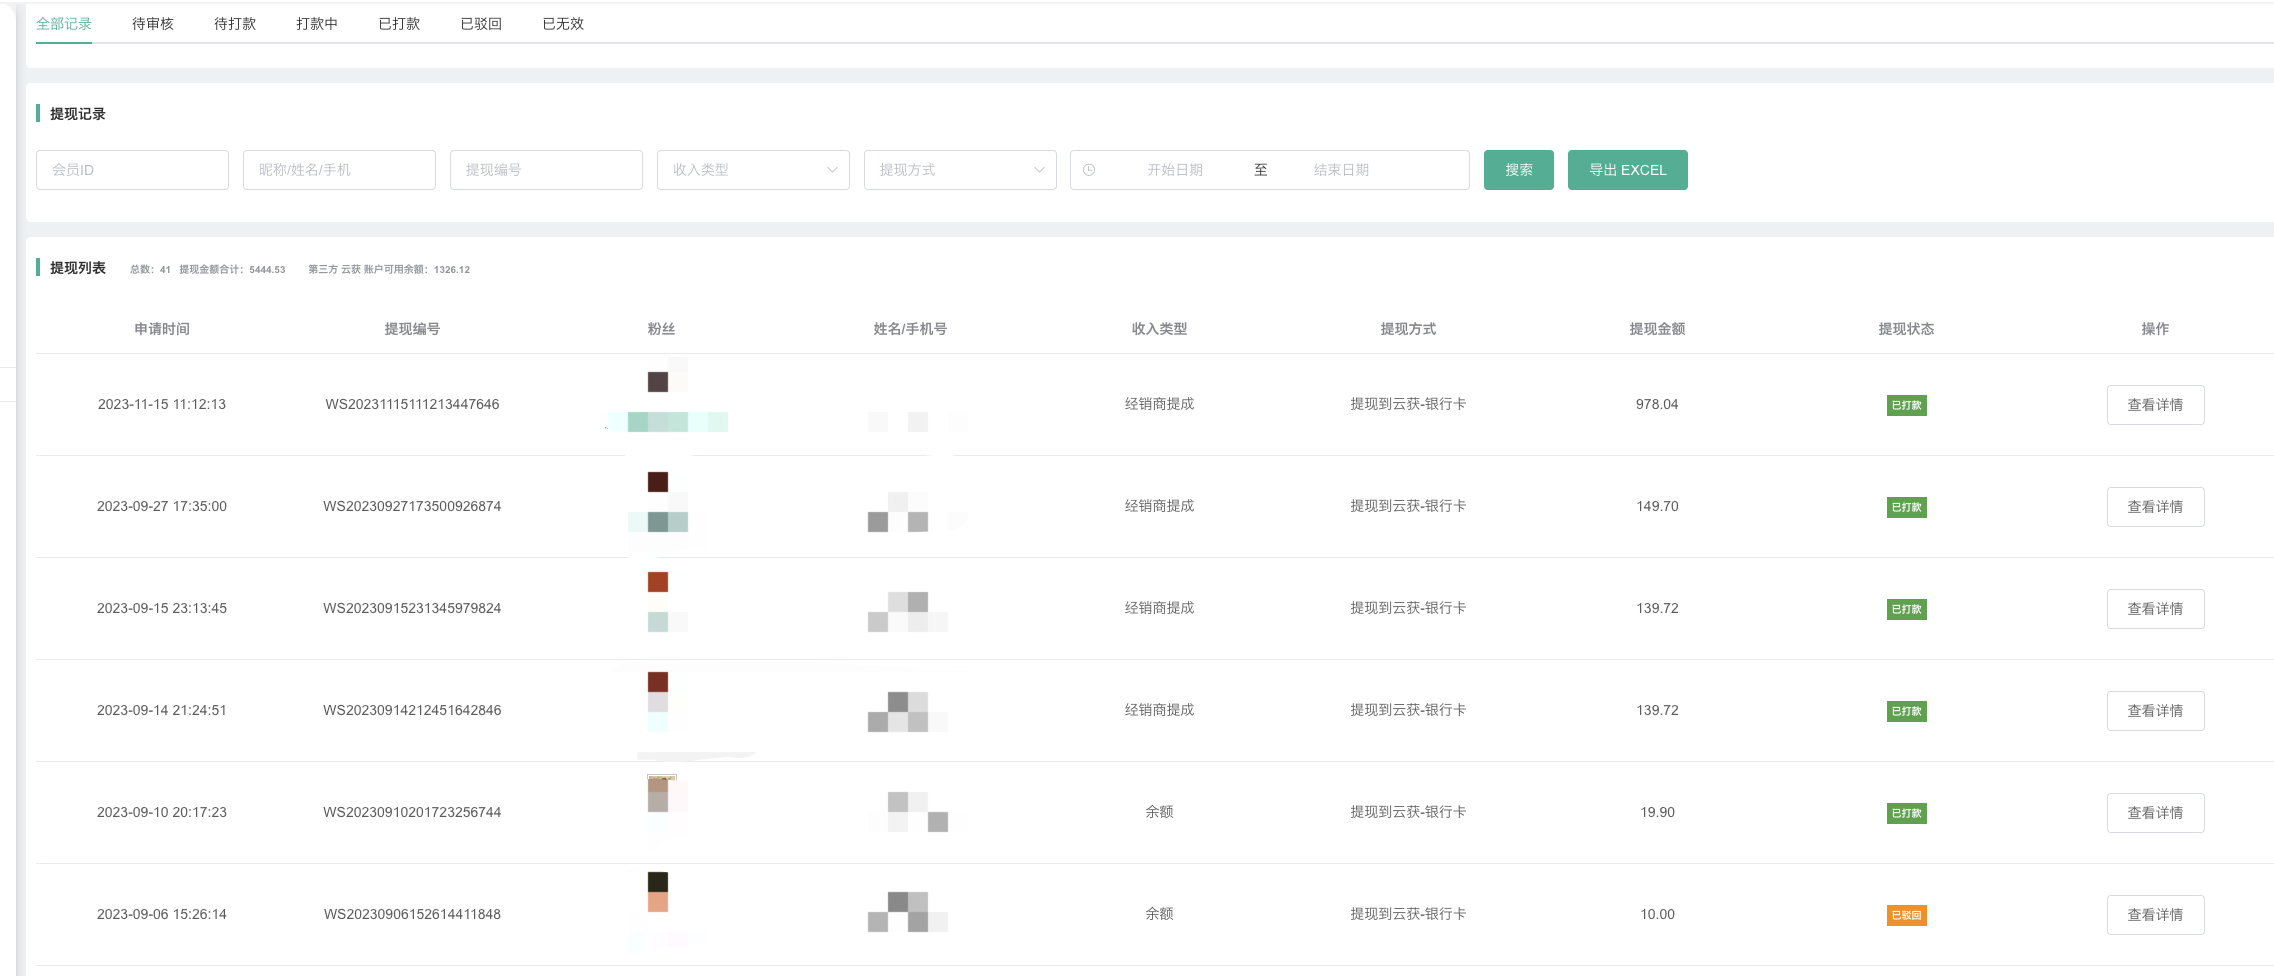View details for the 149.70 withdrawal
Viewport: 2274px width, 976px height.
tap(2155, 507)
